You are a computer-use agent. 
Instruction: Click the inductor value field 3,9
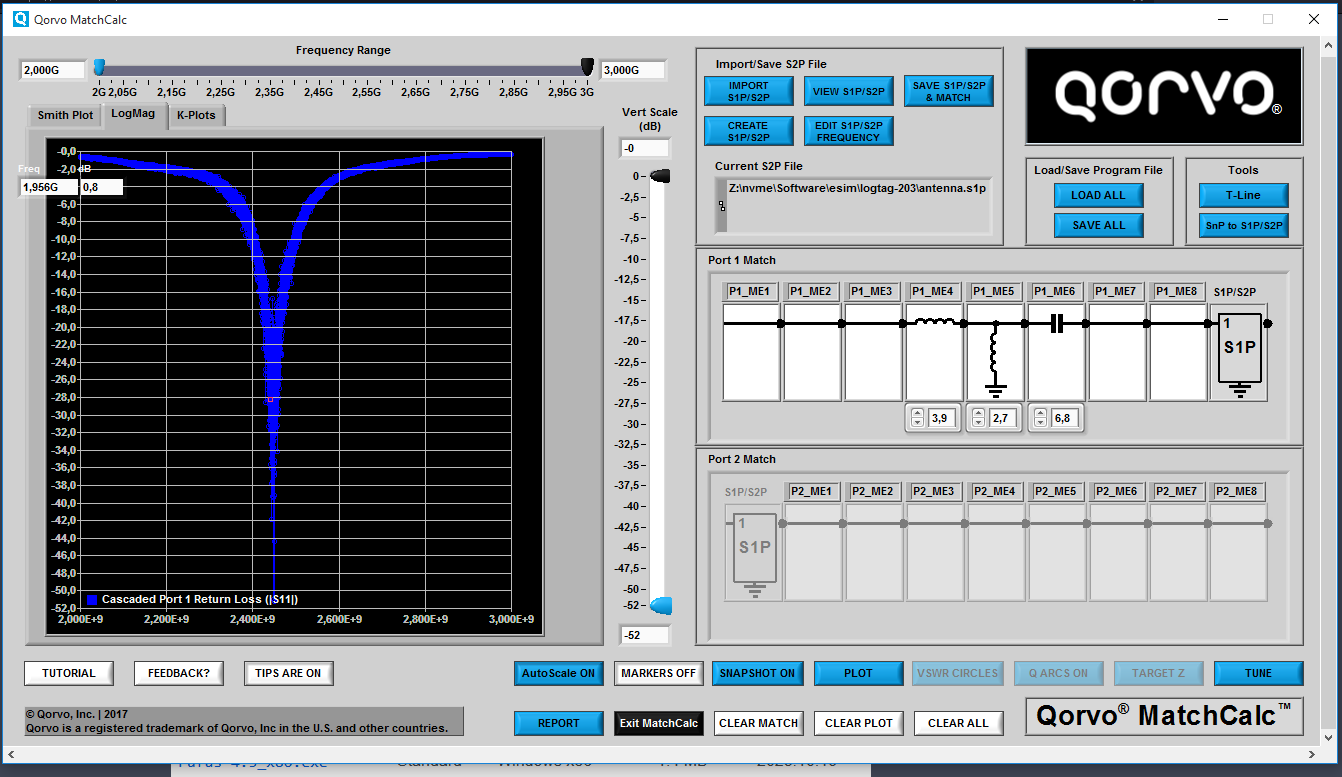tap(943, 418)
